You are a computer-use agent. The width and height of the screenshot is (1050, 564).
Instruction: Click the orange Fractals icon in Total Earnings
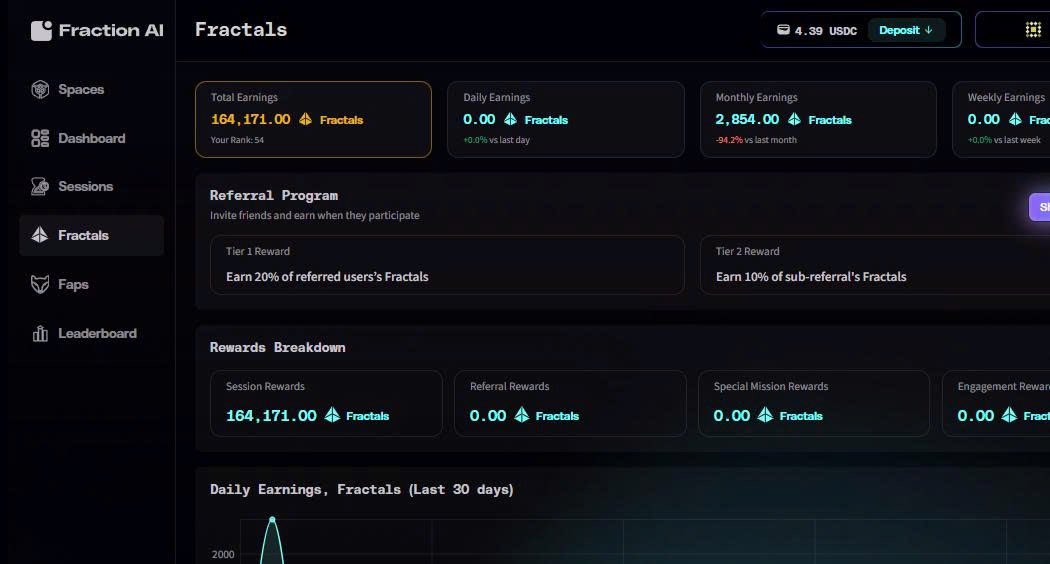pyautogui.click(x=305, y=119)
